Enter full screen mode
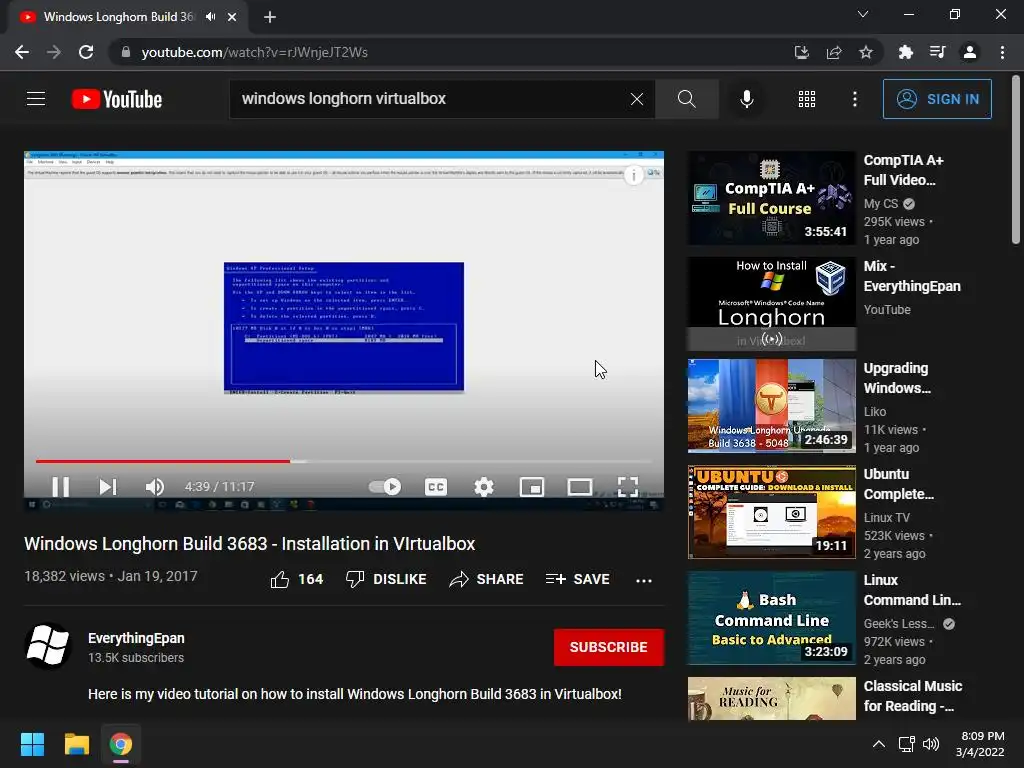The width and height of the screenshot is (1024, 768). (x=628, y=487)
